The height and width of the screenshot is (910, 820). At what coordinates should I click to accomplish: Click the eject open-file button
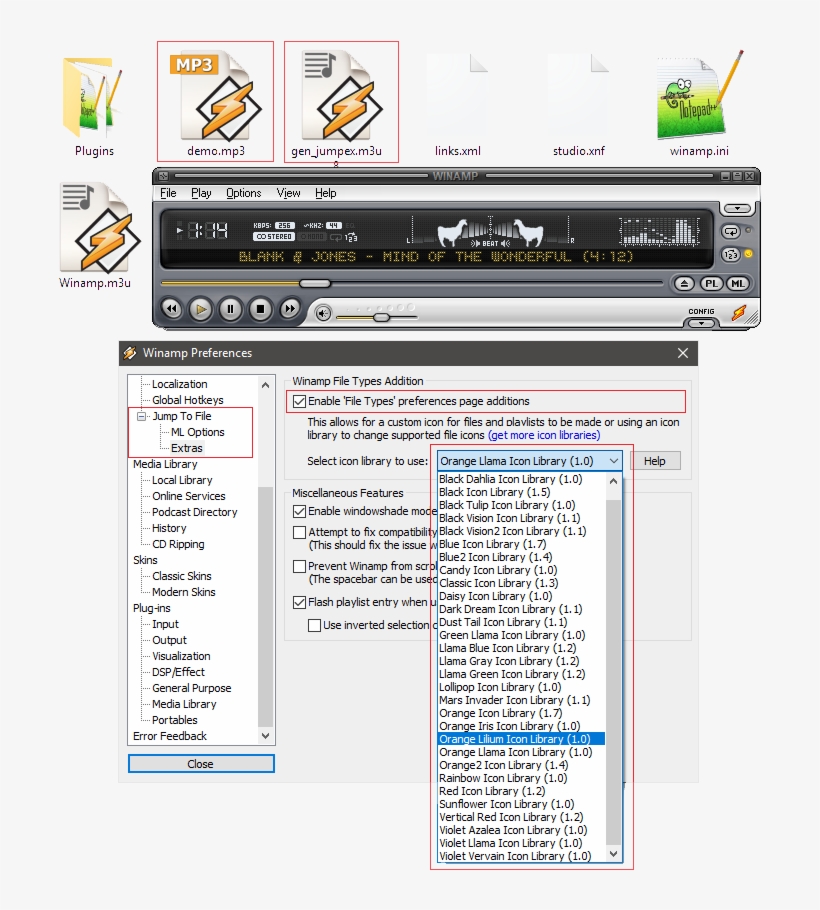click(x=684, y=284)
